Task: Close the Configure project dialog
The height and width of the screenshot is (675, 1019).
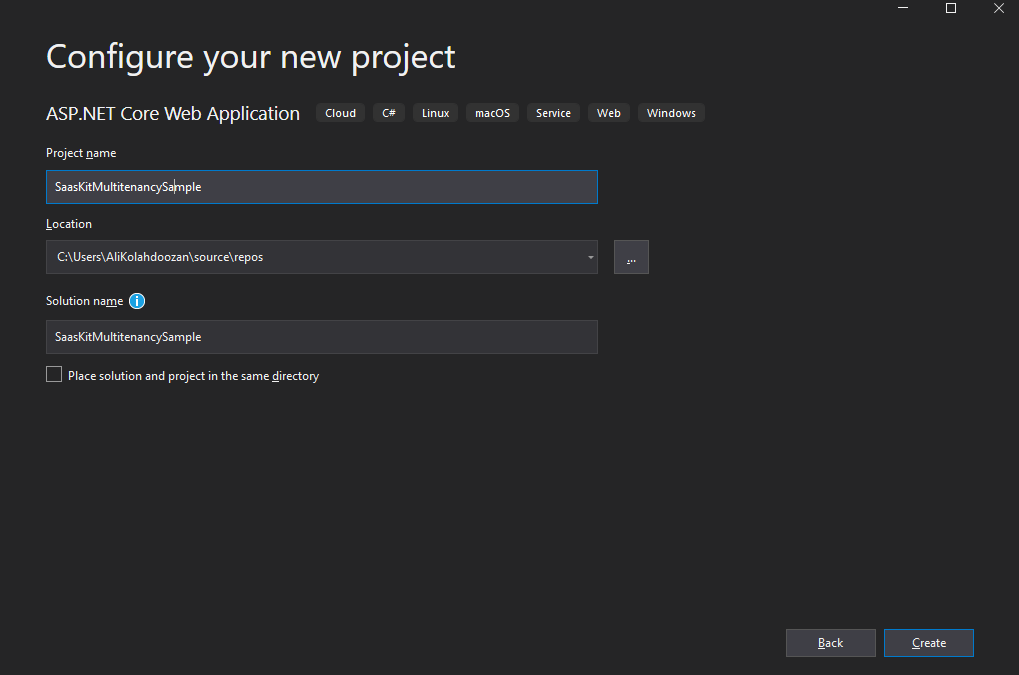Action: coord(998,8)
